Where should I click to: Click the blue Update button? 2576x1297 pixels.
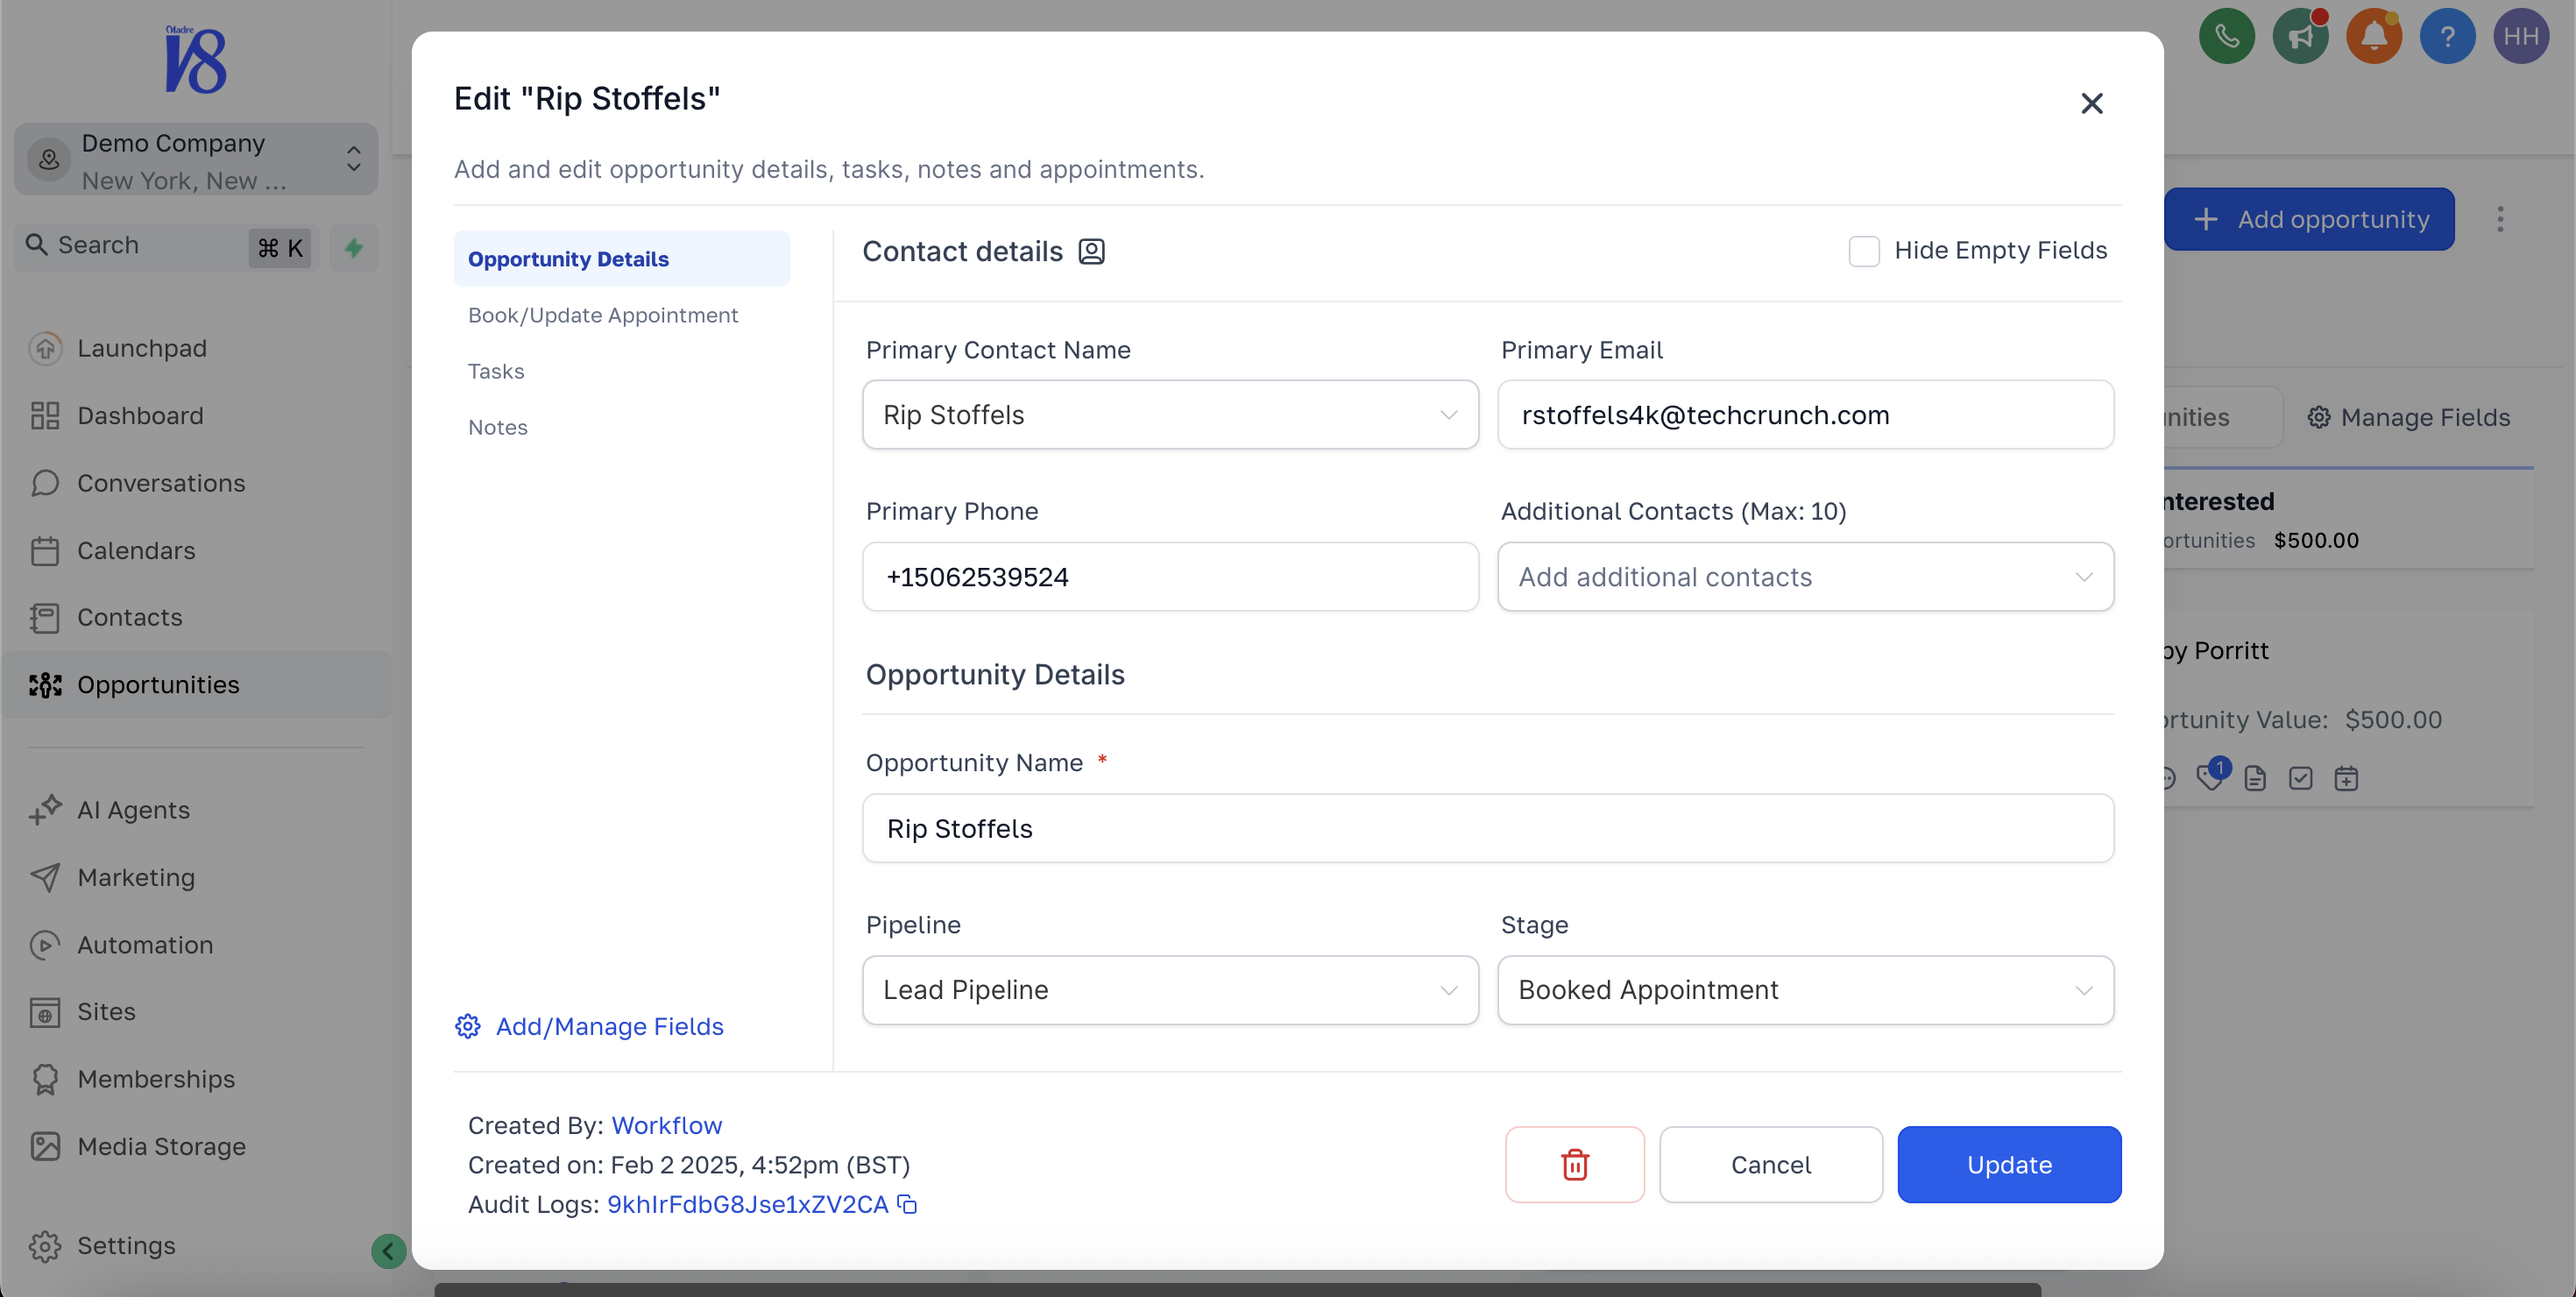coord(2009,1164)
